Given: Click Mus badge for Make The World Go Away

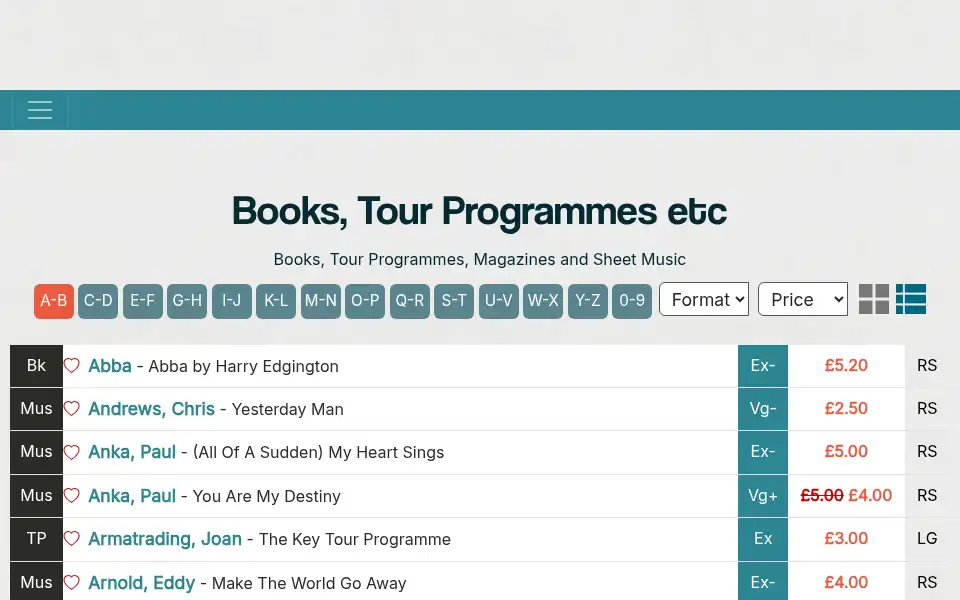Looking at the screenshot, I should pos(36,582).
